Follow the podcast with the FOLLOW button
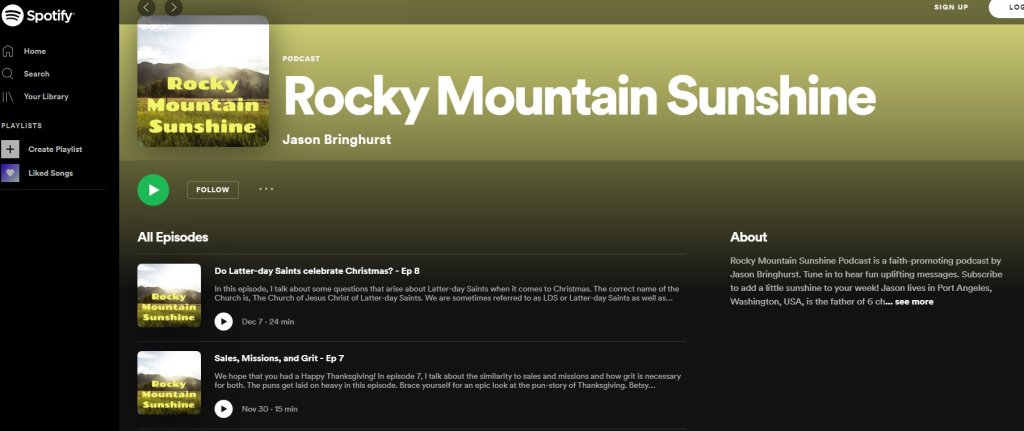 pos(212,189)
